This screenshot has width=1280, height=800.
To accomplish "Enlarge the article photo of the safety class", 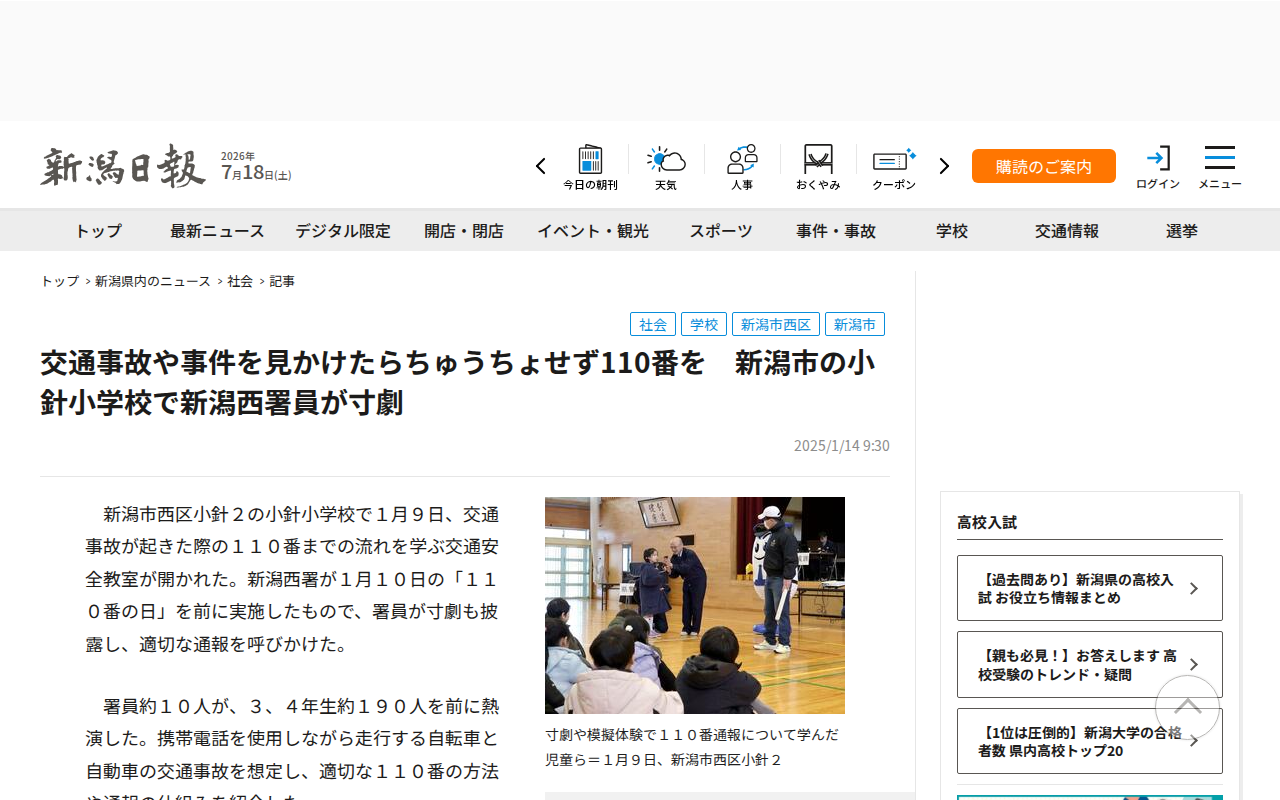I will click(695, 605).
